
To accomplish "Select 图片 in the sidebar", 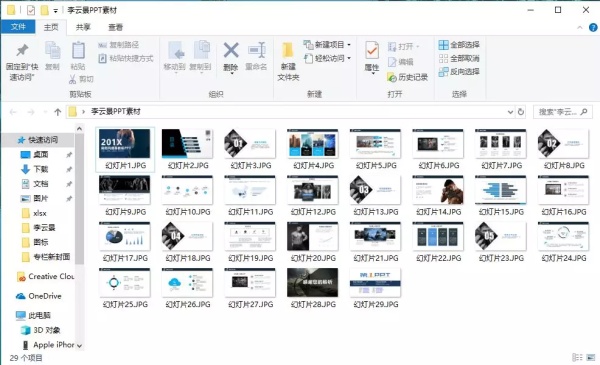I will (34, 198).
